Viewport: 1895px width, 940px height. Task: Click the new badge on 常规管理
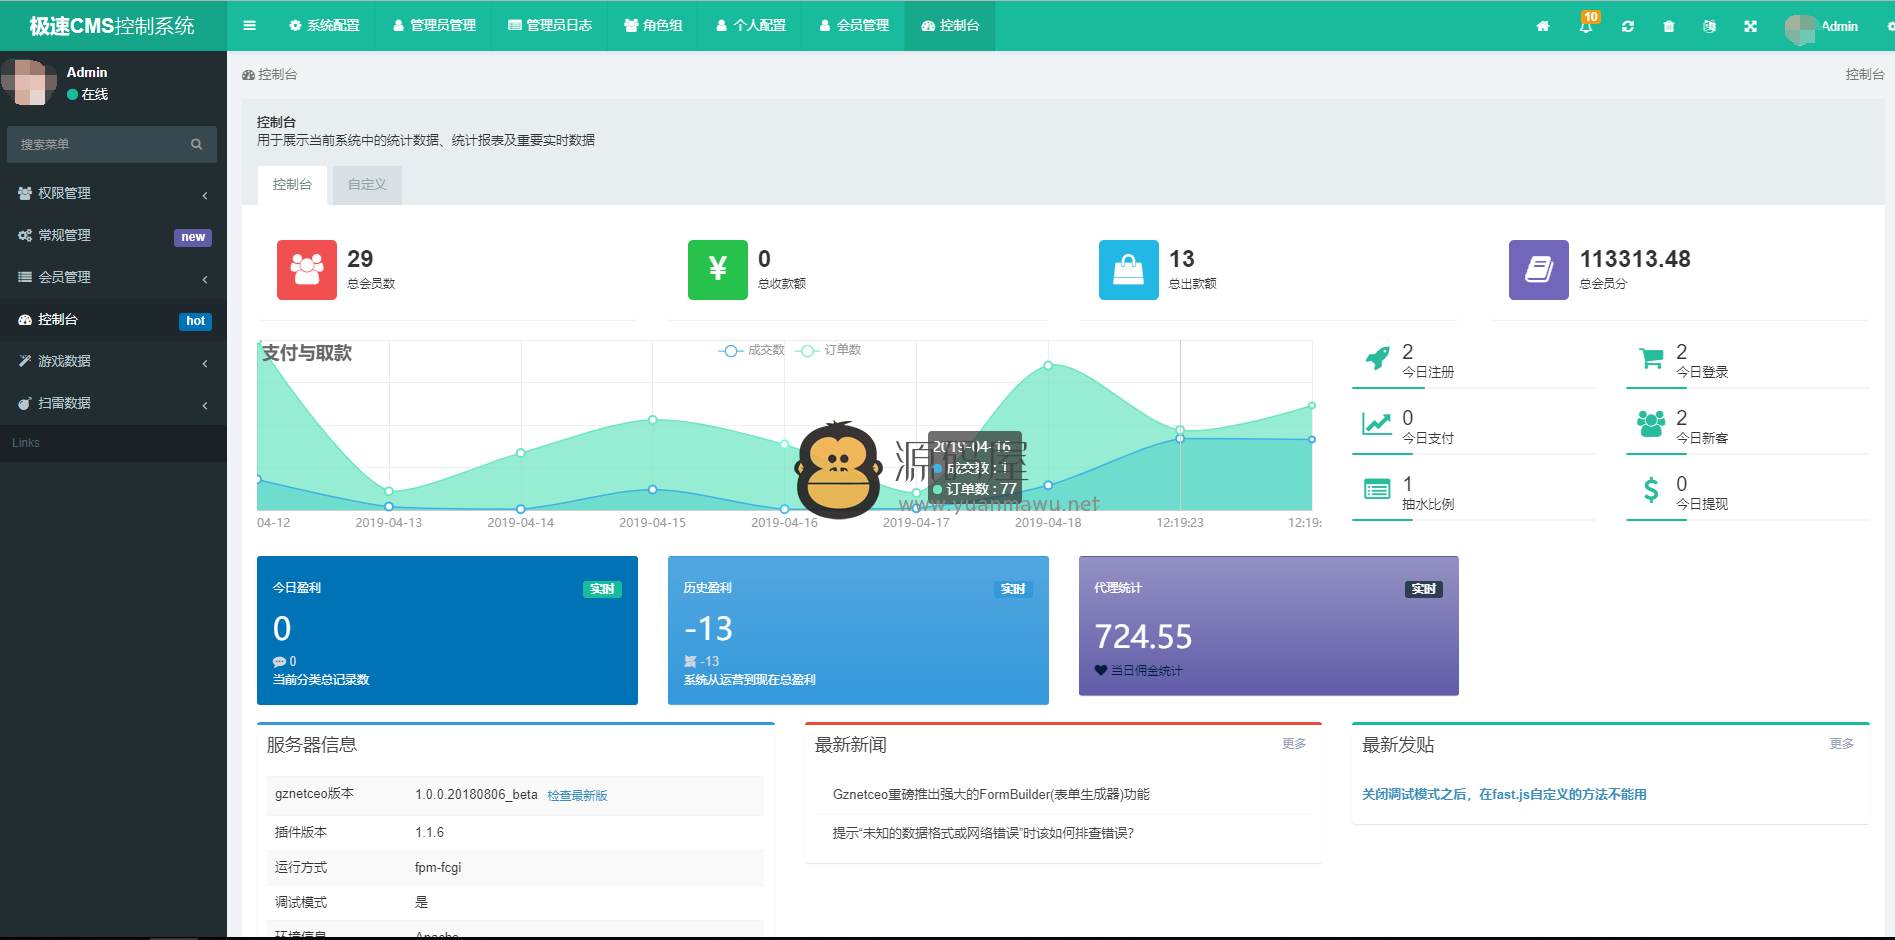click(193, 237)
